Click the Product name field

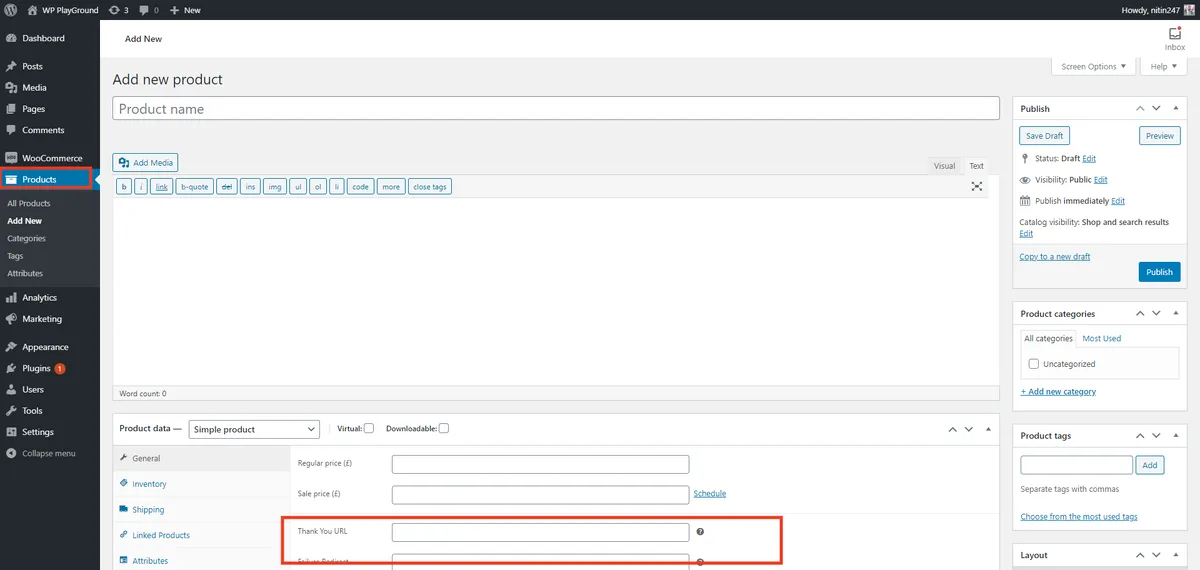coord(556,108)
